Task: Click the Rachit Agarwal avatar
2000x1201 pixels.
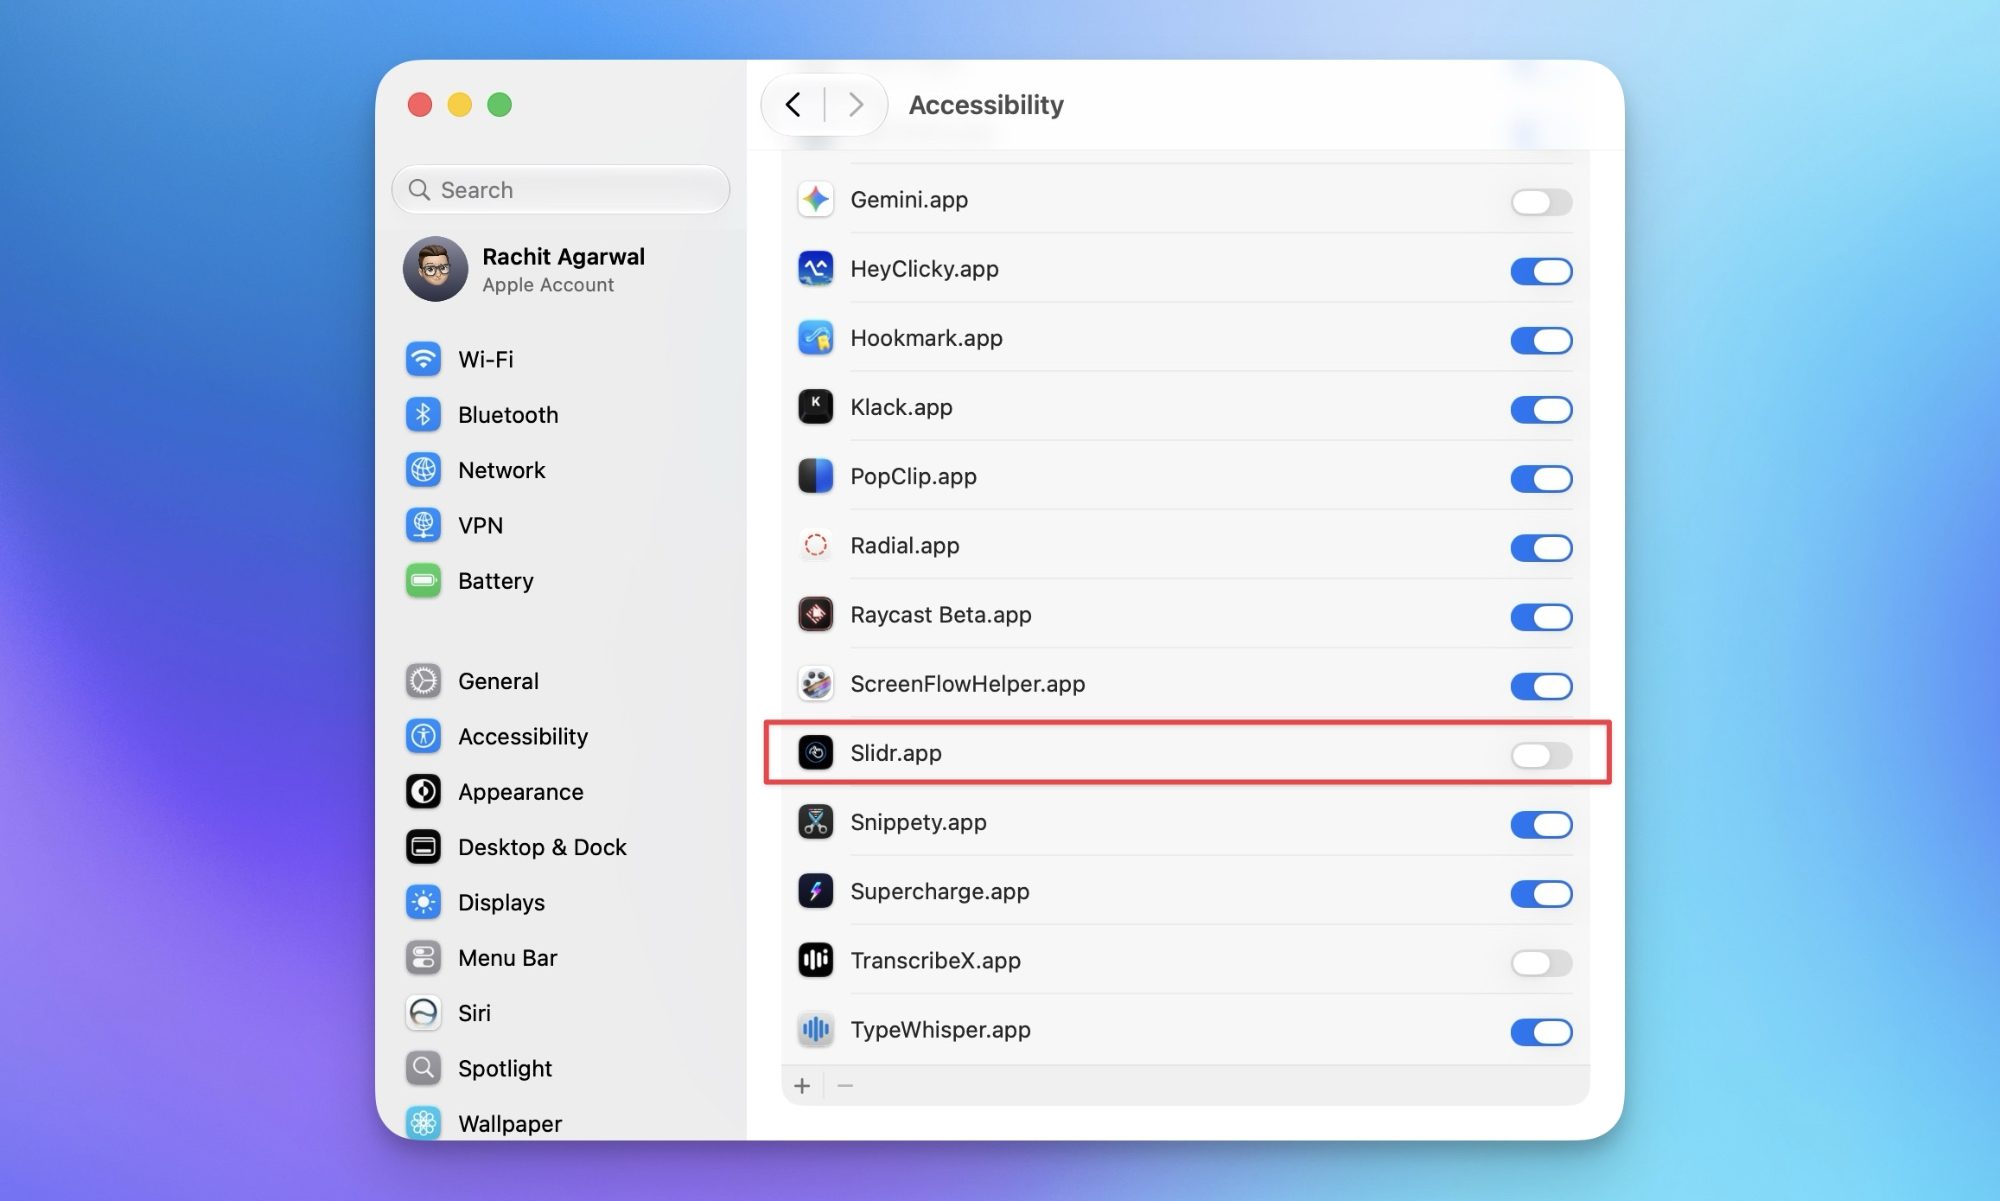Action: click(435, 269)
